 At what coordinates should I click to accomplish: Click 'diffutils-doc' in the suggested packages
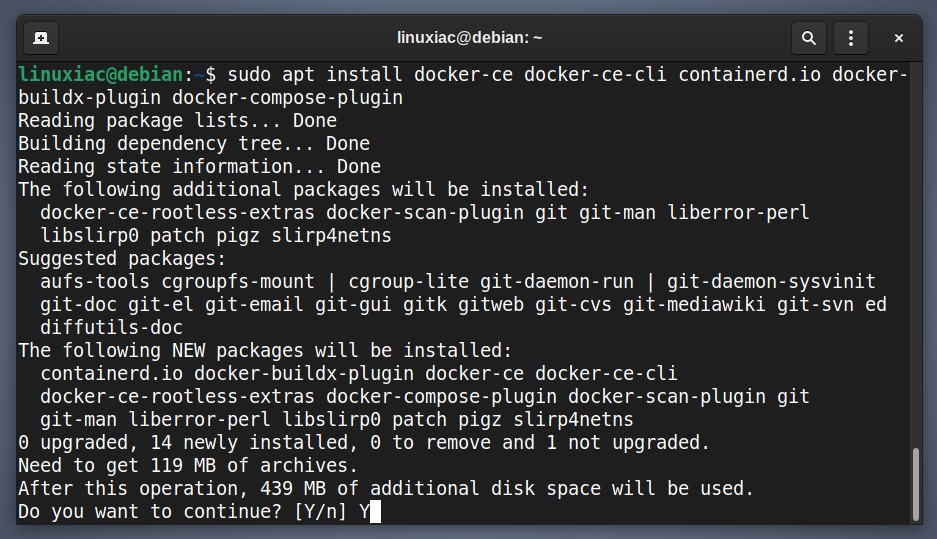pos(111,327)
